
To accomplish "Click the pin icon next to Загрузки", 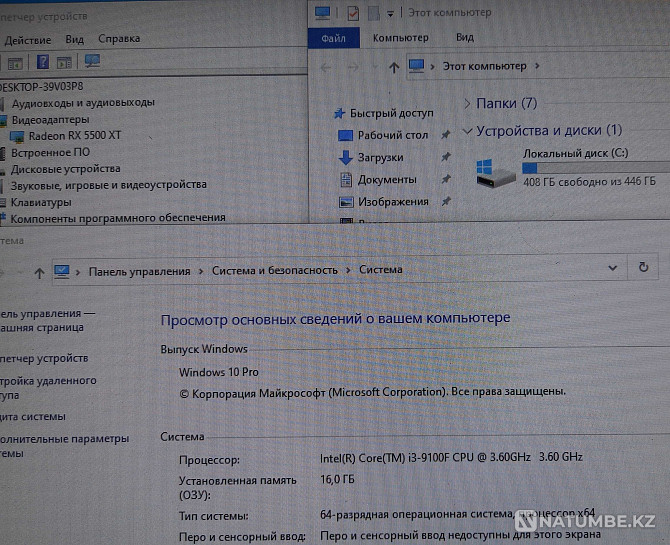I will [x=446, y=156].
